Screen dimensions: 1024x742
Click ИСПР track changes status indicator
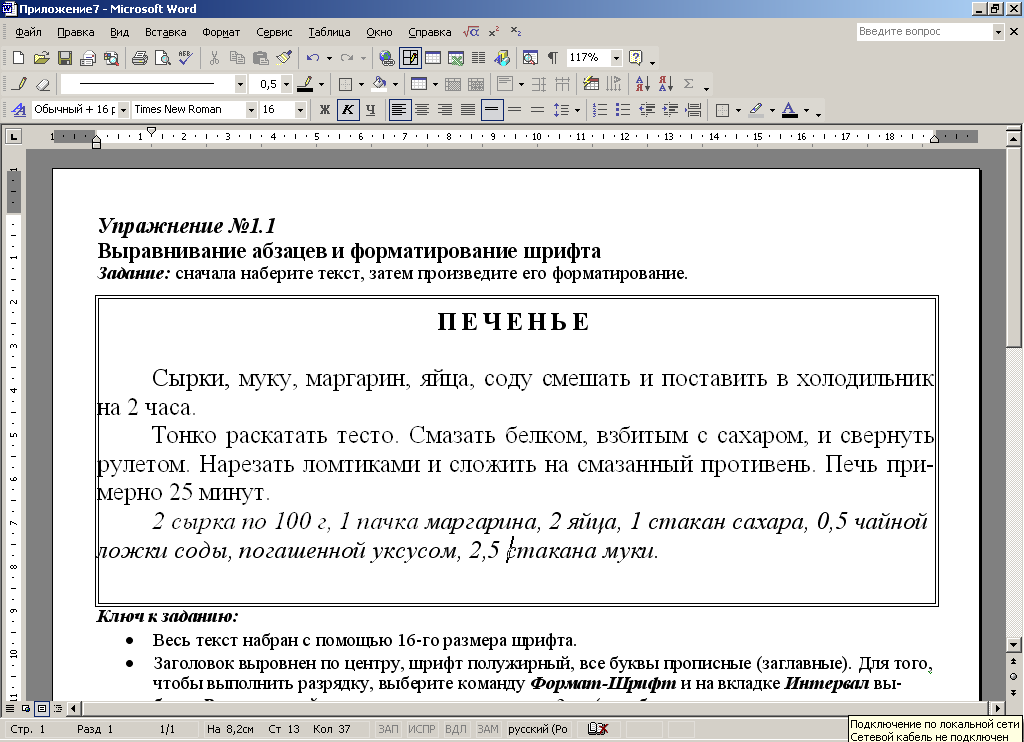pos(421,729)
